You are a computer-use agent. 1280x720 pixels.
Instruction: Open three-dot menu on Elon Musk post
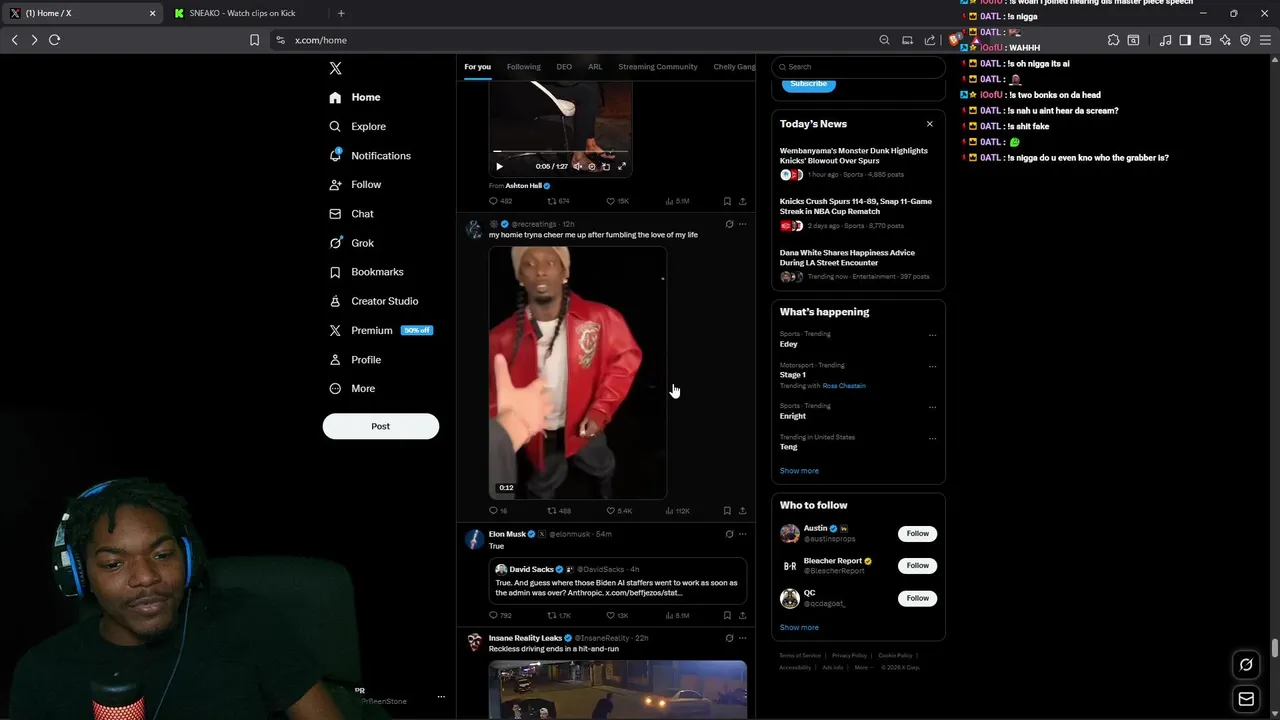742,534
